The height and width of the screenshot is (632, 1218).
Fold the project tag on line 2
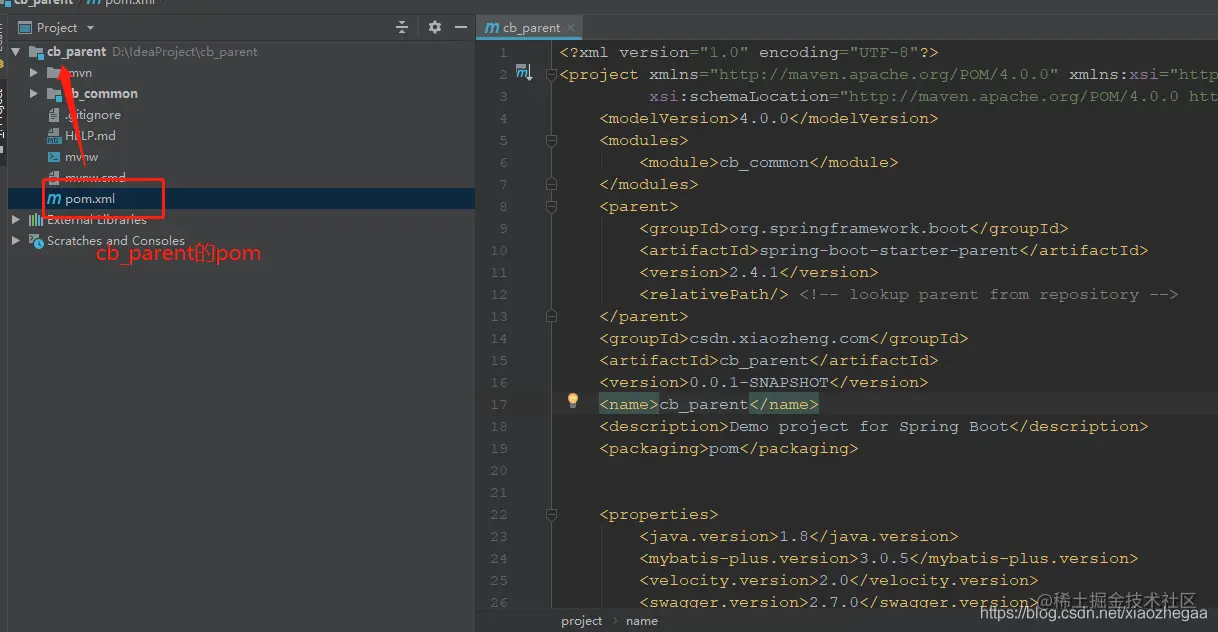click(551, 75)
